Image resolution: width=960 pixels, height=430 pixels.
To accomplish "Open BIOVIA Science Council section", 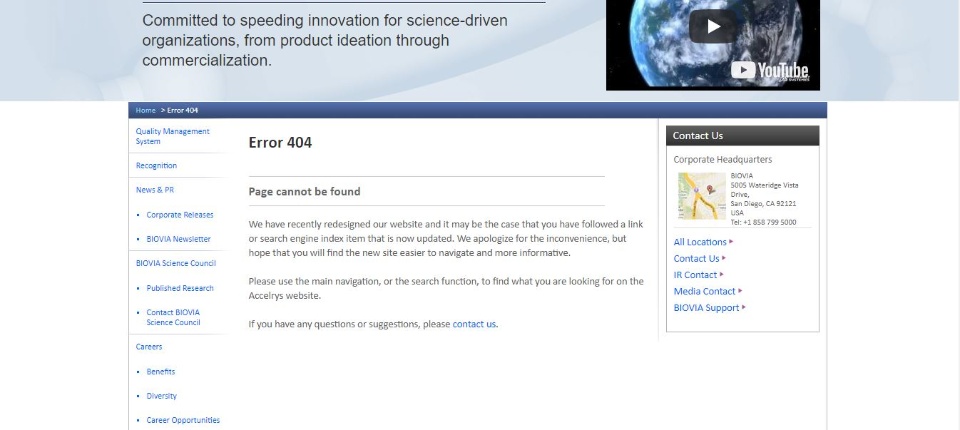I will (x=176, y=263).
